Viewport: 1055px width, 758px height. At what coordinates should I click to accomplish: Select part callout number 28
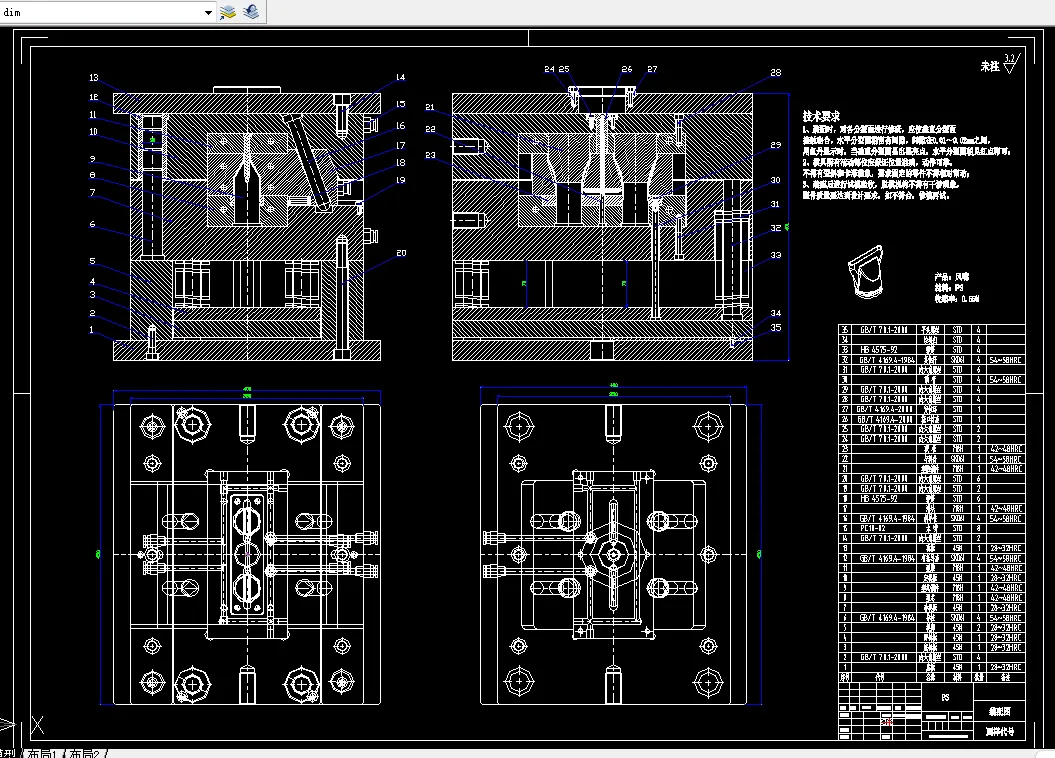click(x=776, y=73)
